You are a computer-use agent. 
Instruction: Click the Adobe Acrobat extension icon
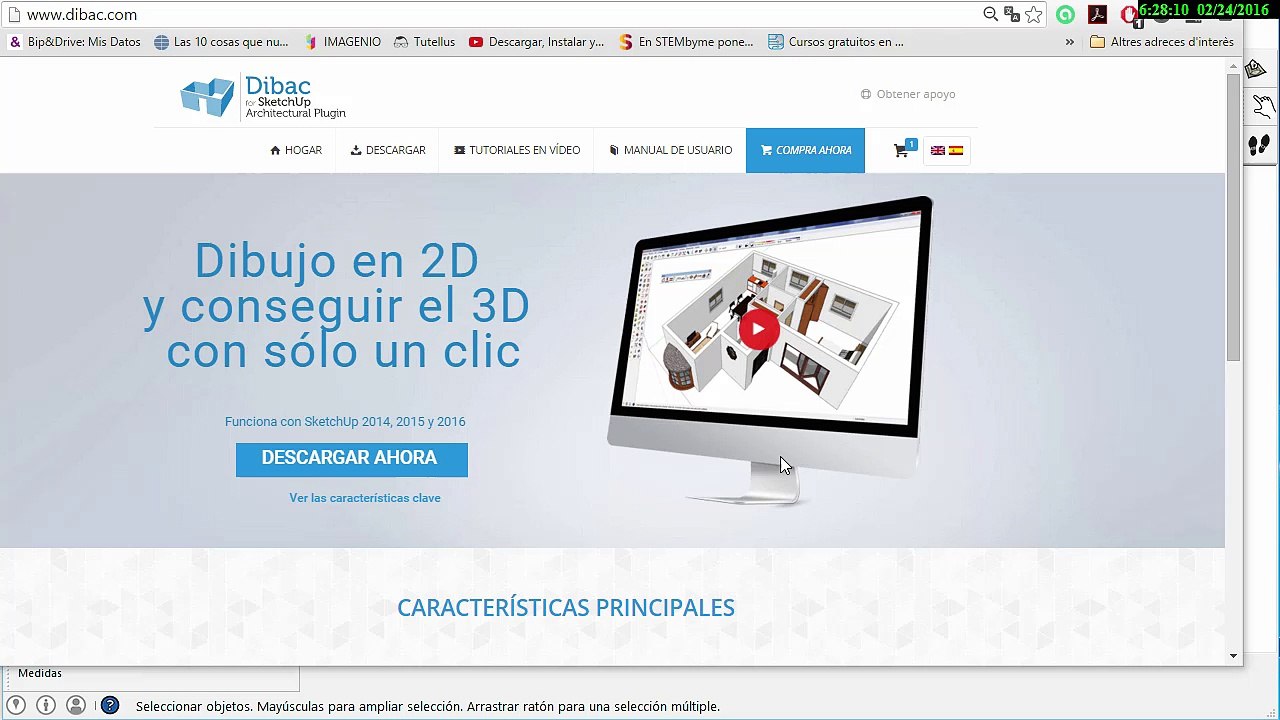pos(1098,14)
